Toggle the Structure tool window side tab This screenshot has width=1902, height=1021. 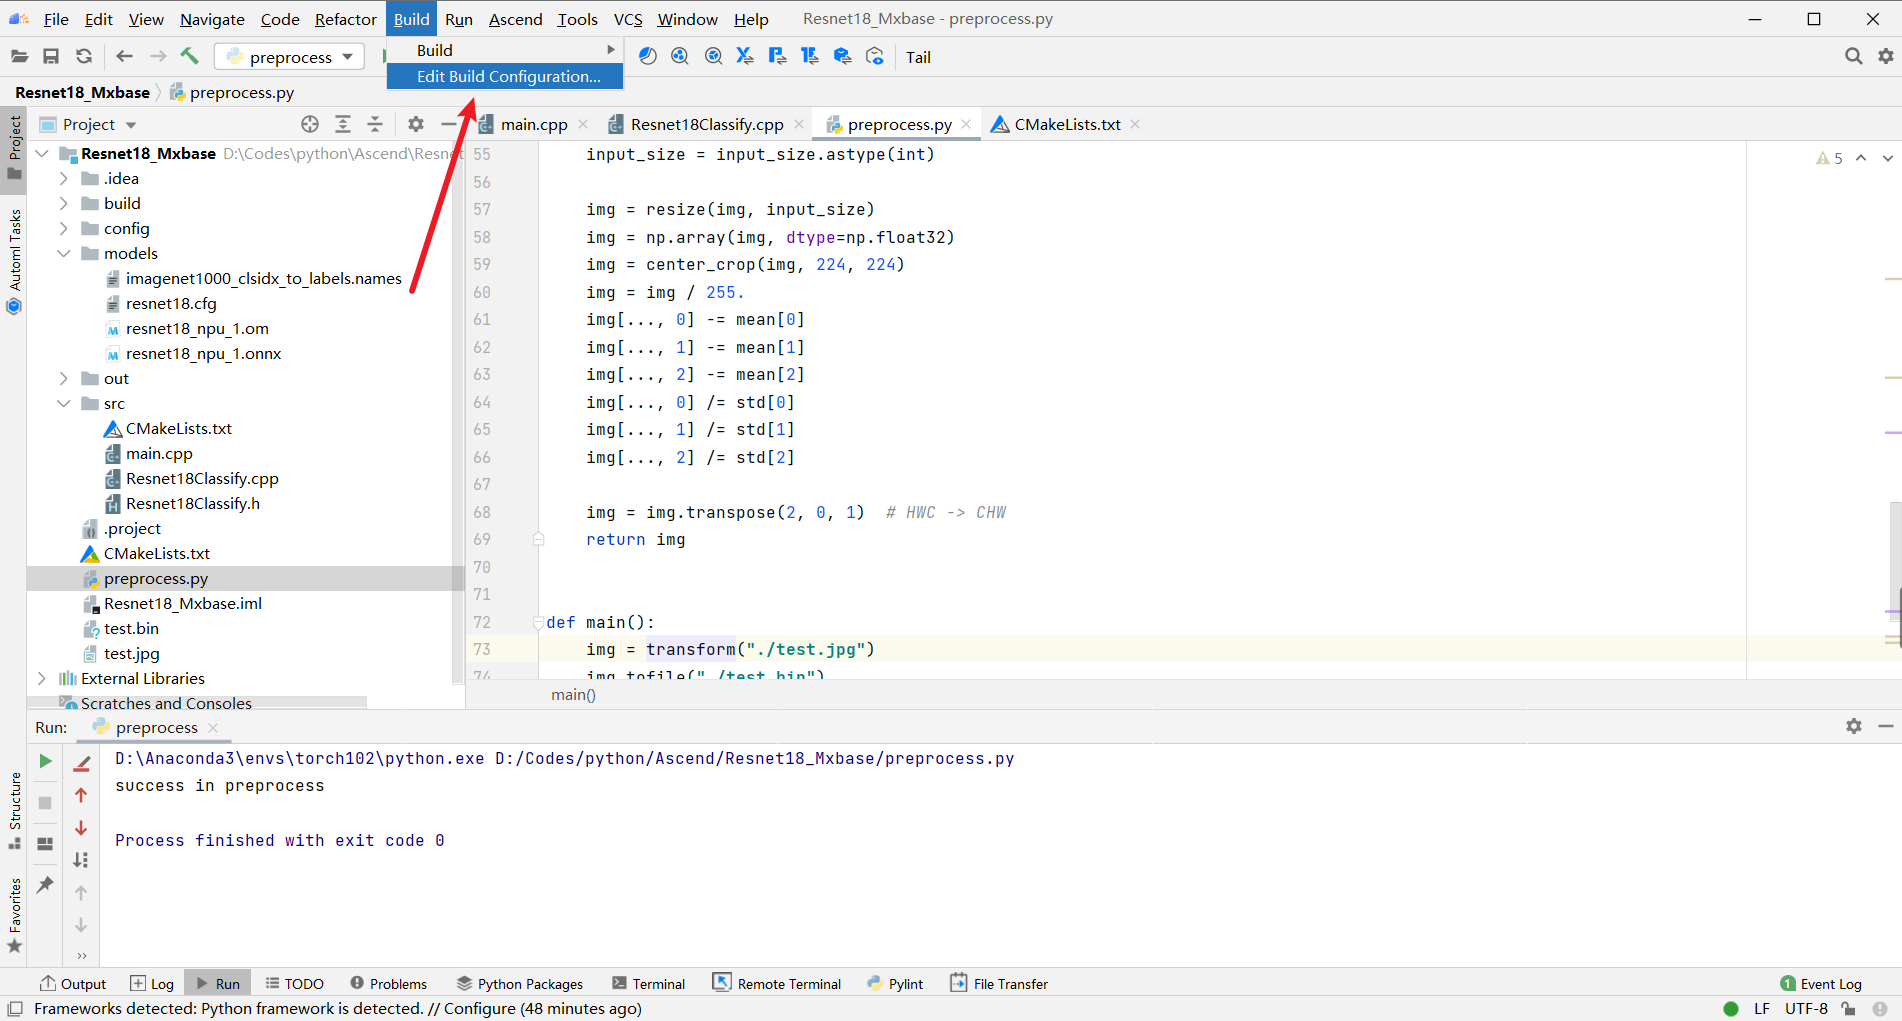coord(14,811)
